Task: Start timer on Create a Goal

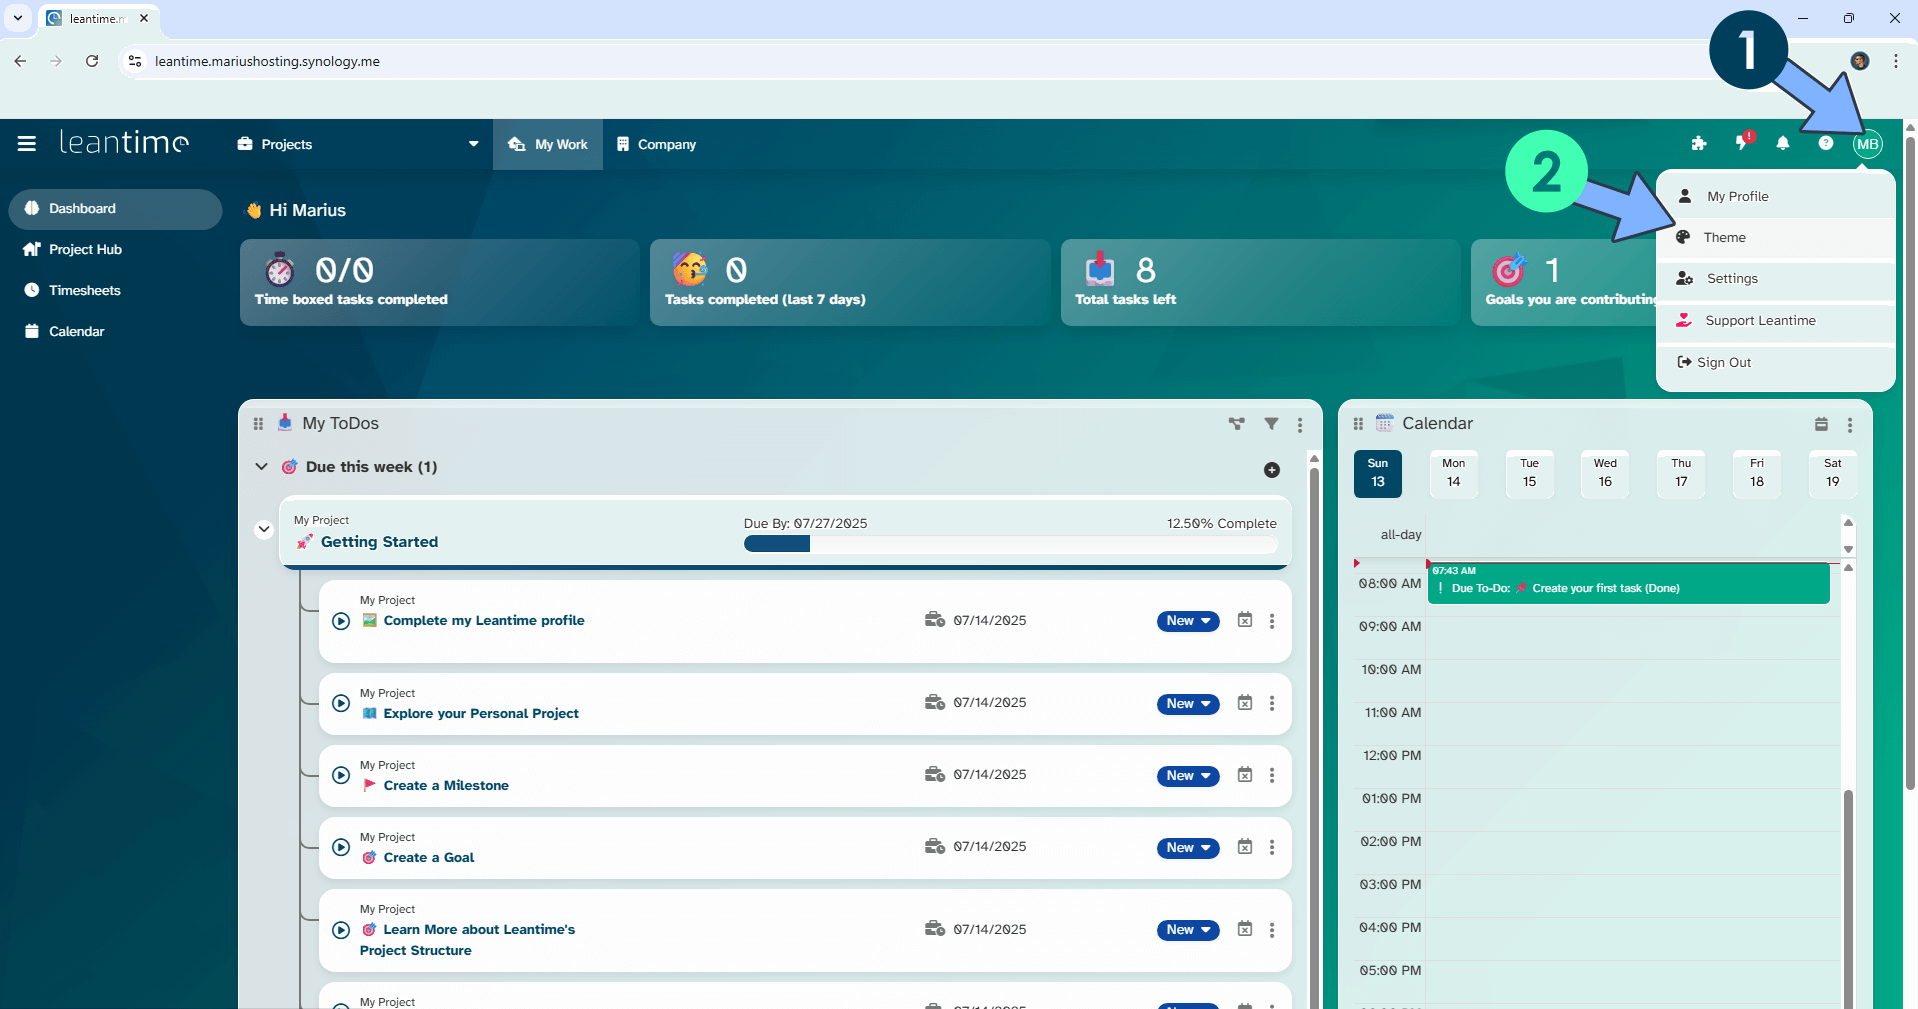Action: (341, 847)
